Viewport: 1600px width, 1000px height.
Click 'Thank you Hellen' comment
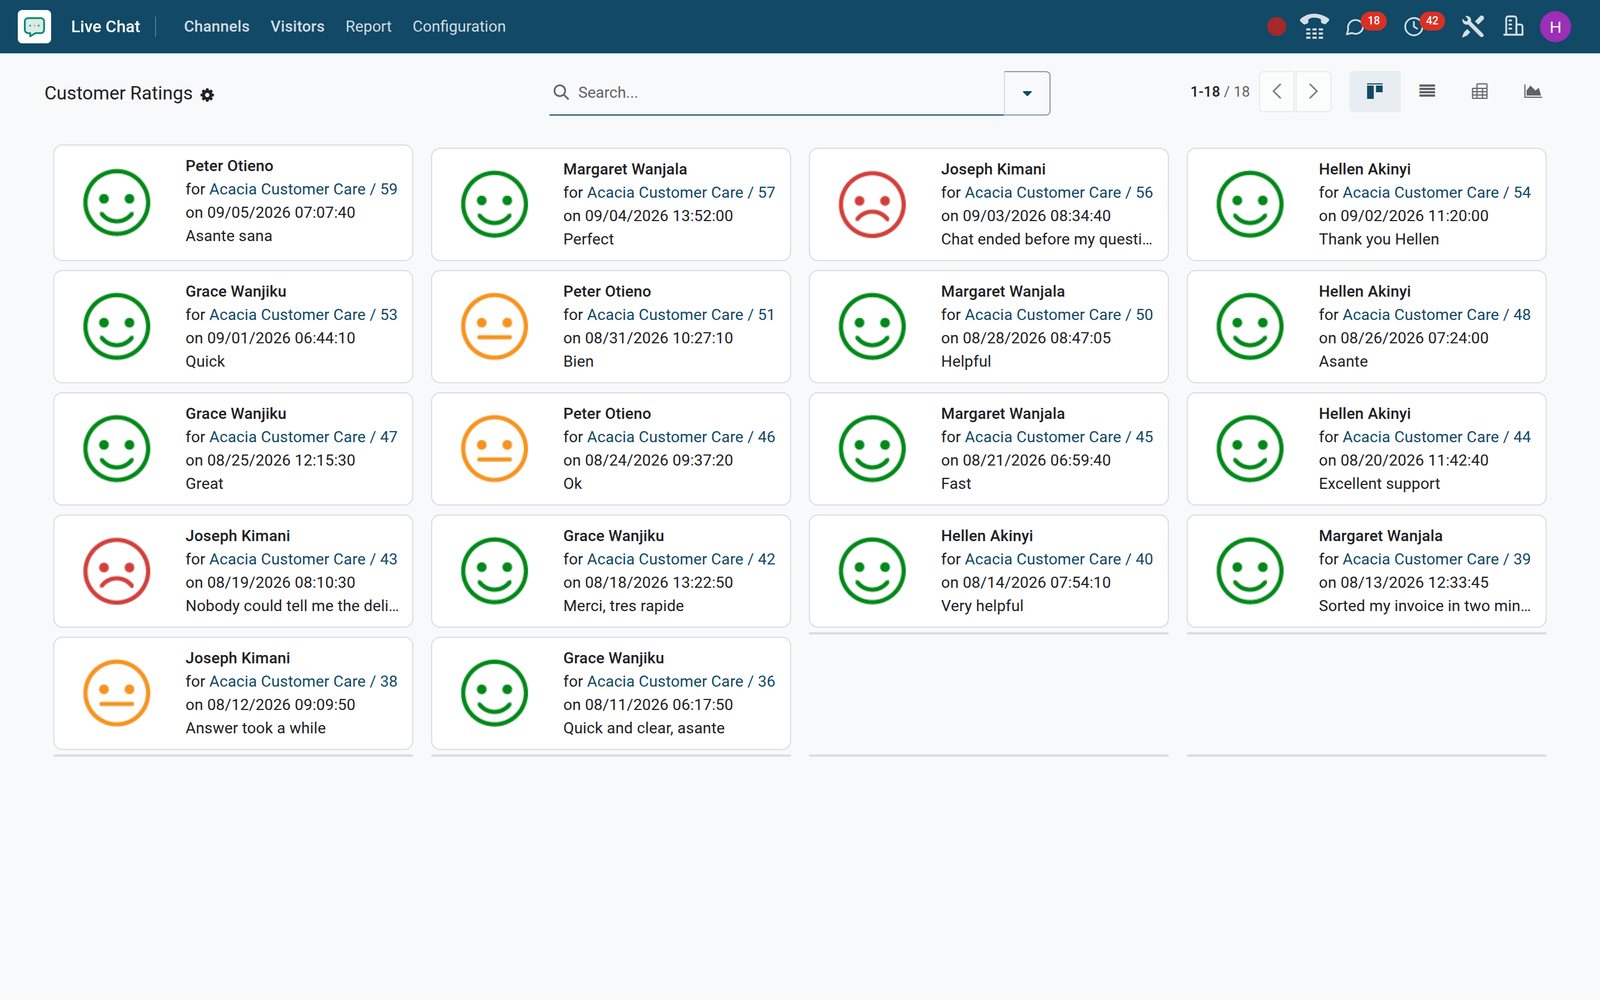[1378, 239]
